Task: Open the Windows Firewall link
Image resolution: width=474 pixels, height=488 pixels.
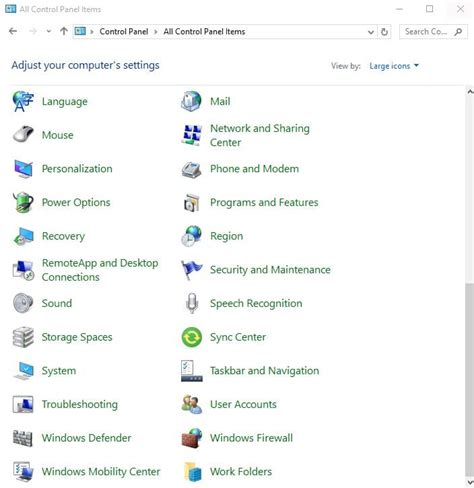Action: pos(251,438)
